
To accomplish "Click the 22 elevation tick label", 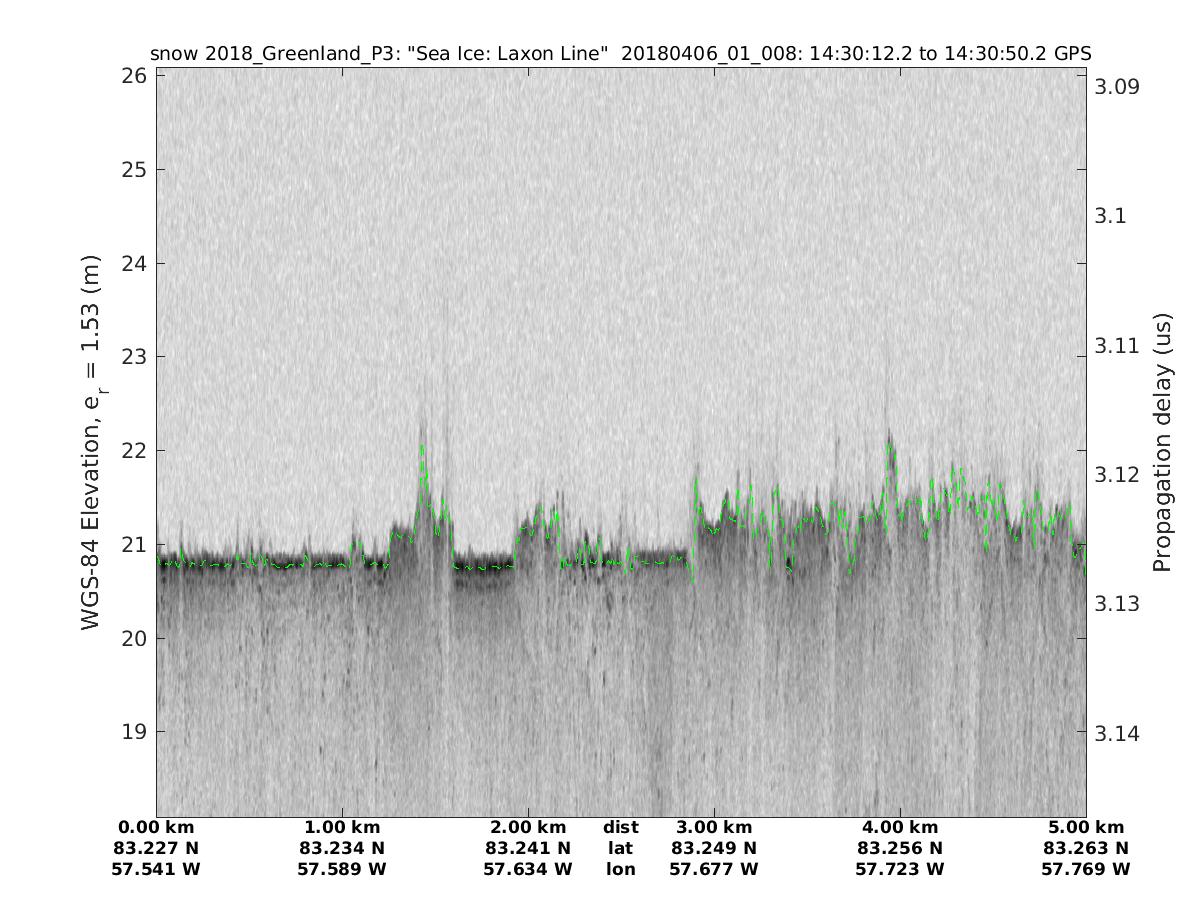I will point(136,450).
